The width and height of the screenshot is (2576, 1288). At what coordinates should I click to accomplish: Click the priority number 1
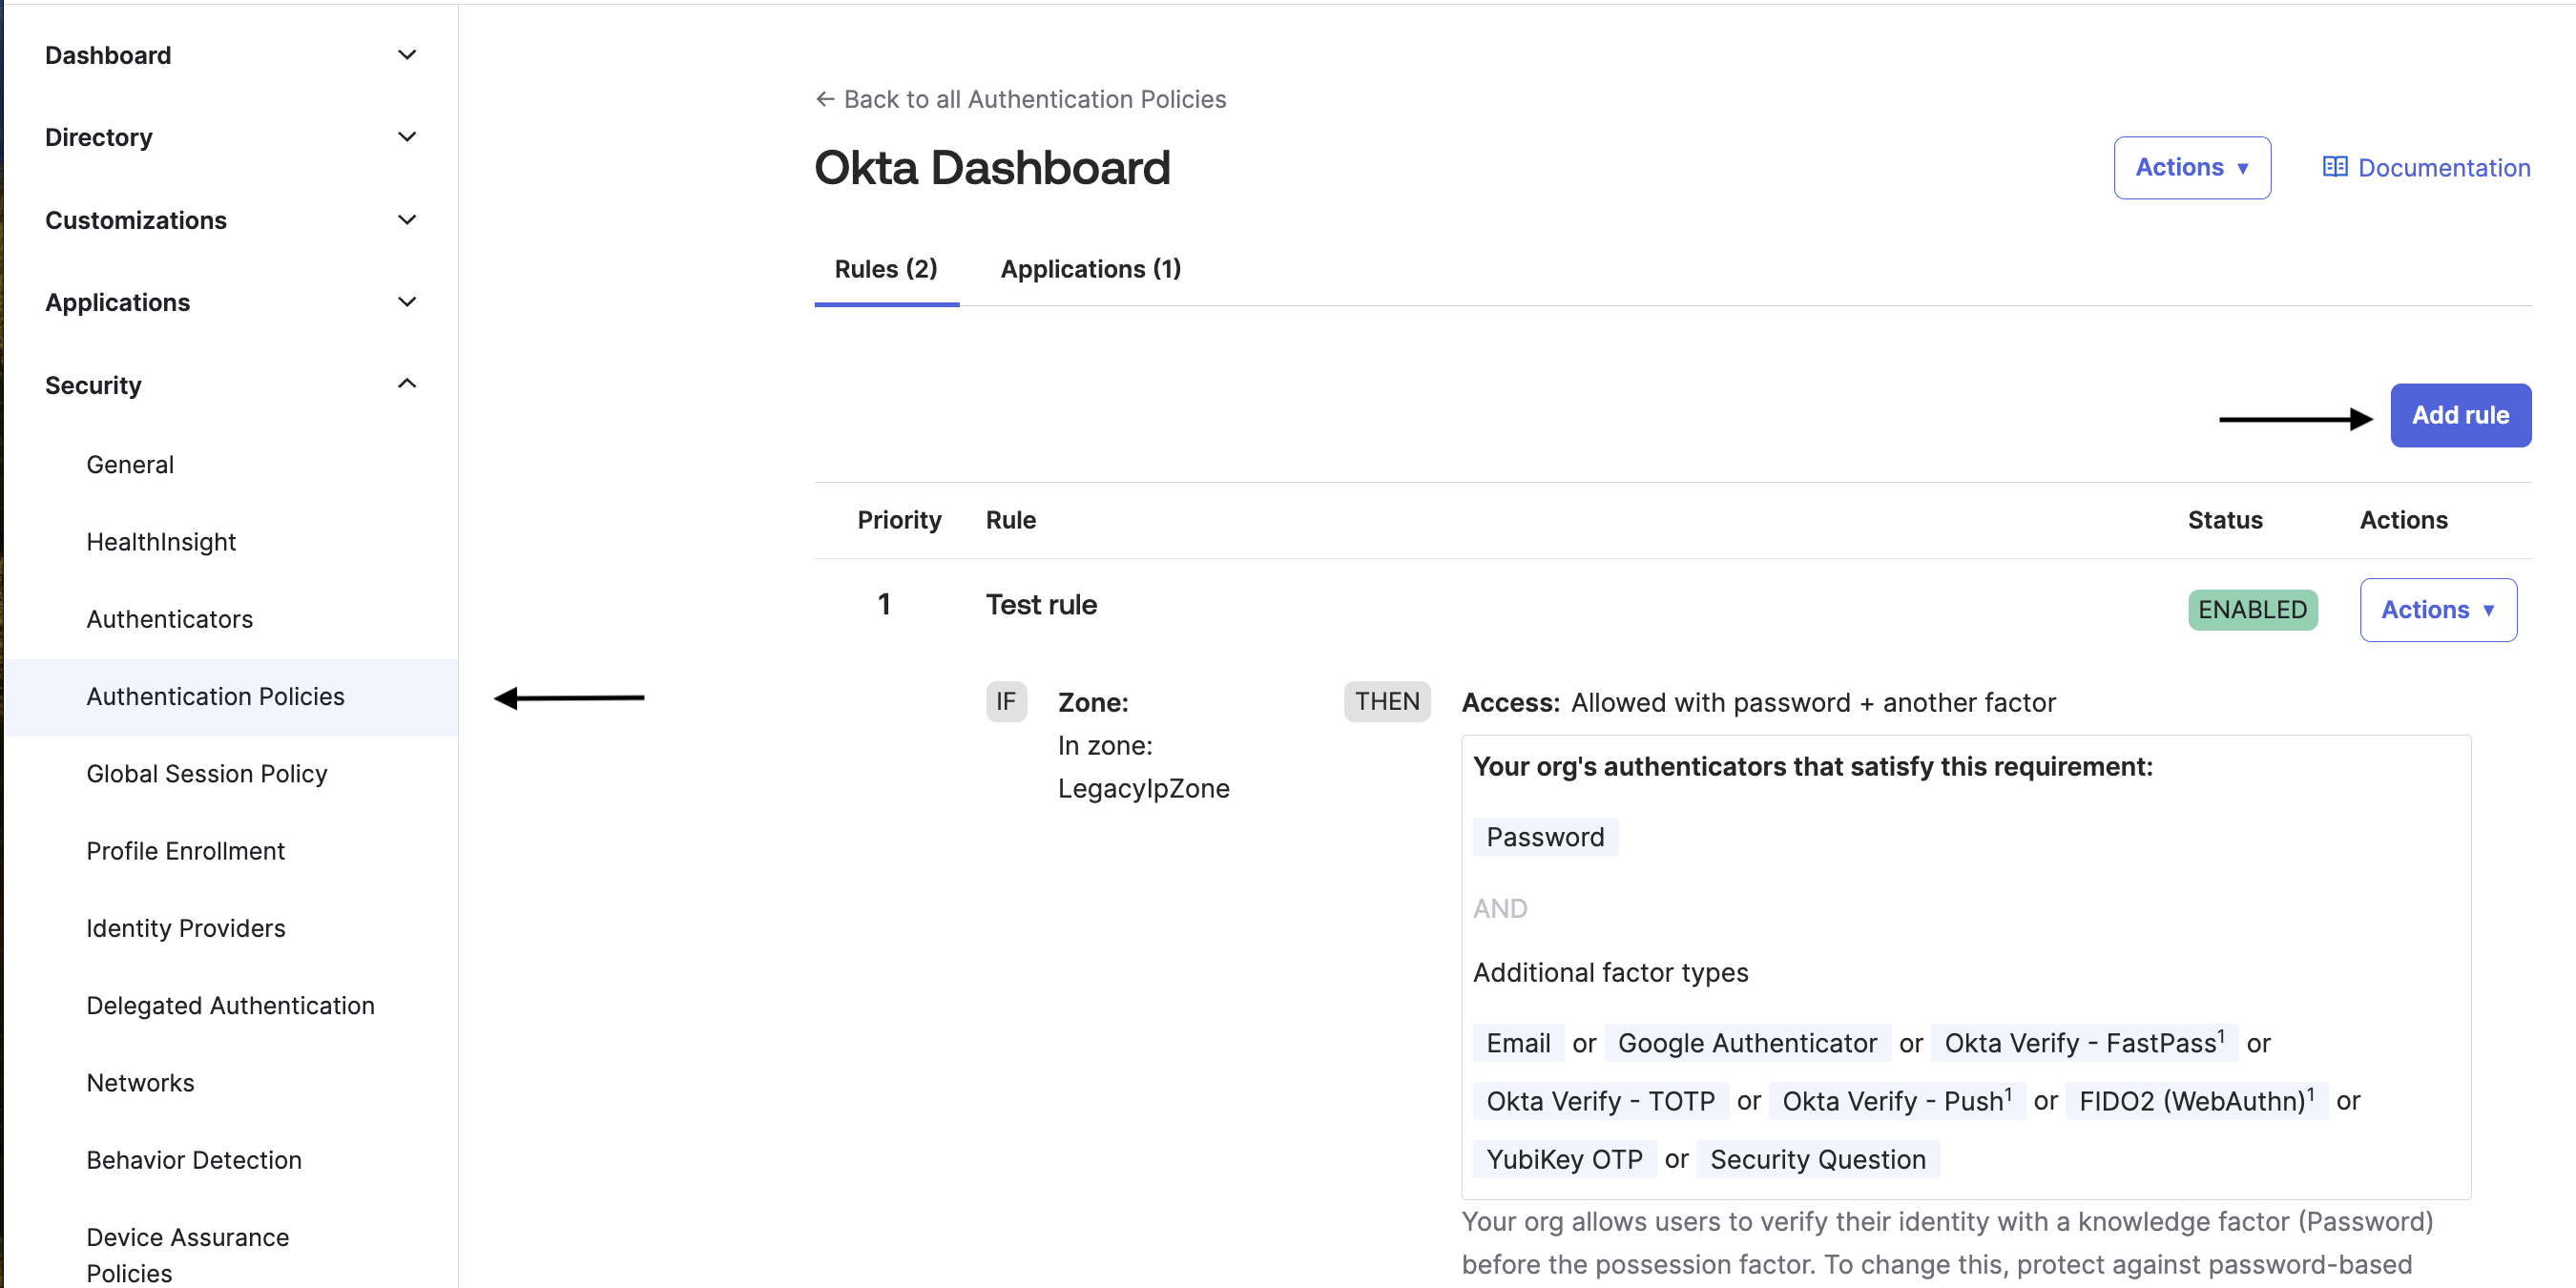coord(884,604)
